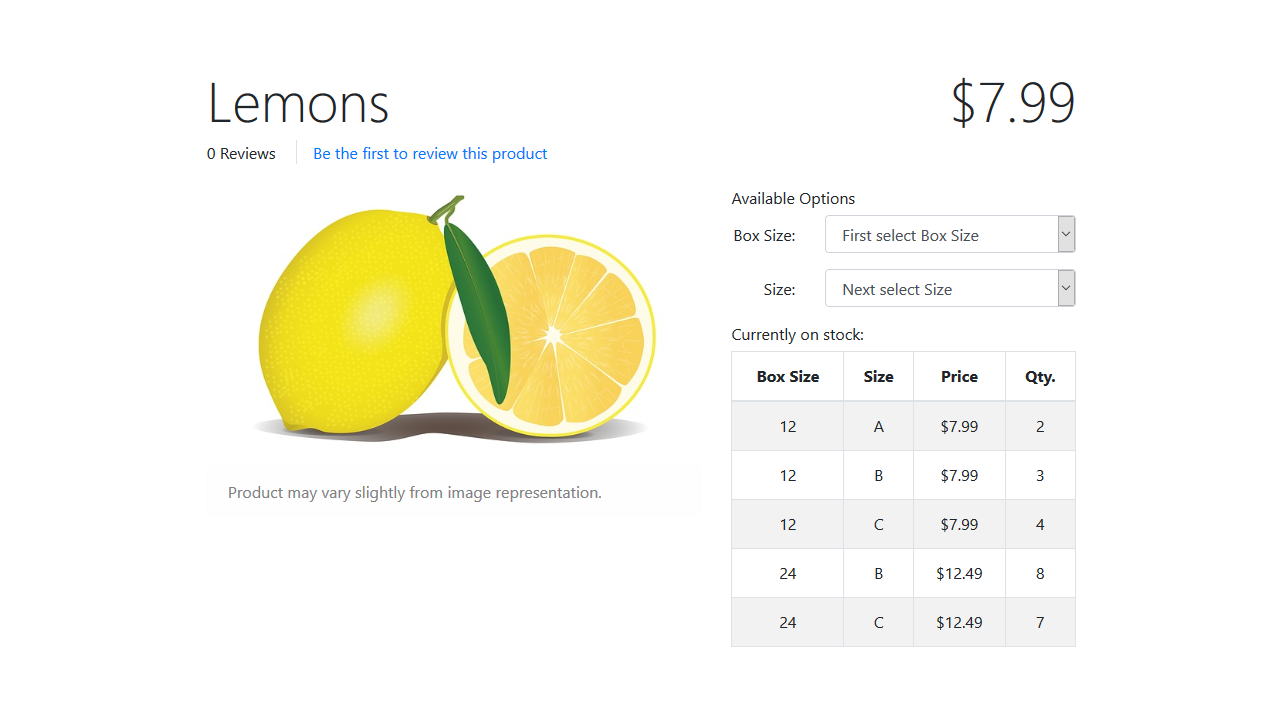Click the $12.49 price in quantity 8 row

959,574
